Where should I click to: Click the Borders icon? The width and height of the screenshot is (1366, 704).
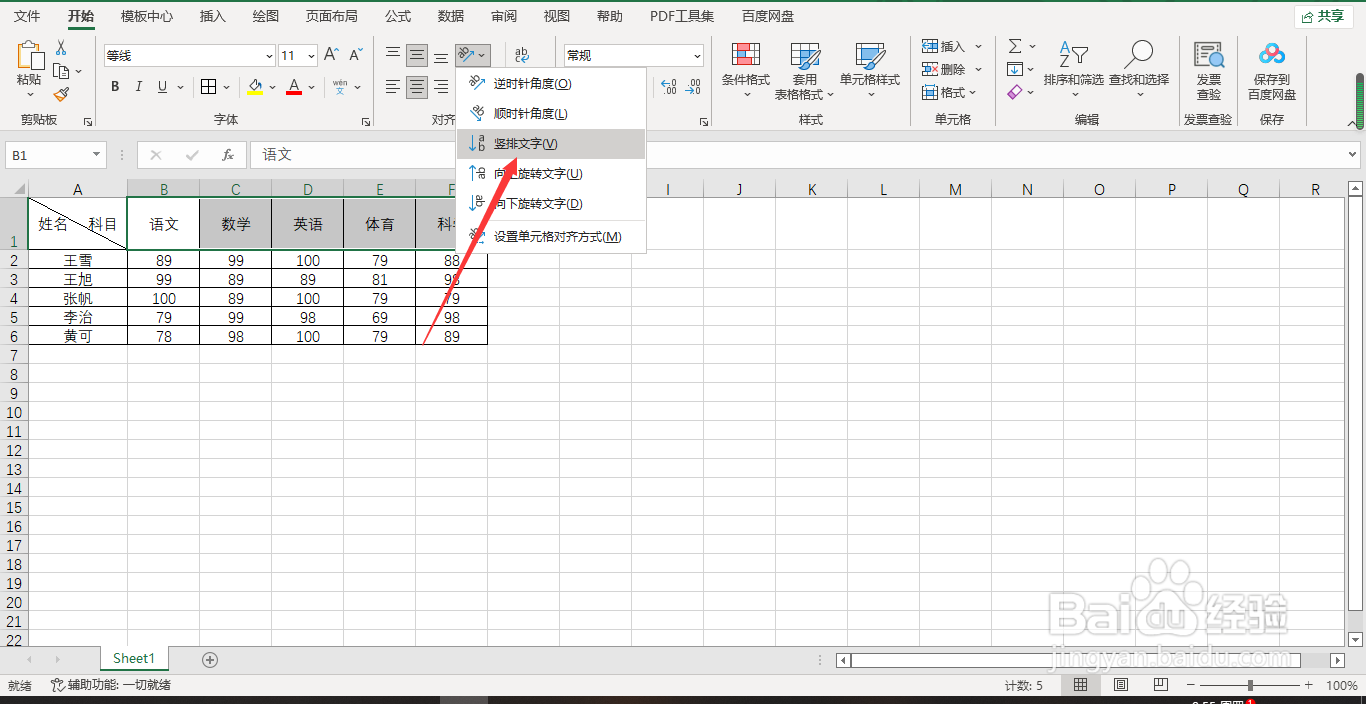coord(208,87)
